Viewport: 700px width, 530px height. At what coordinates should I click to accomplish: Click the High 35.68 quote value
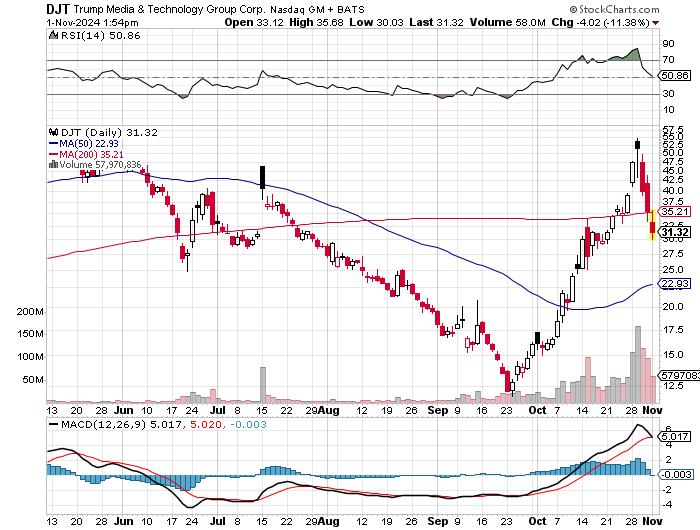point(316,22)
